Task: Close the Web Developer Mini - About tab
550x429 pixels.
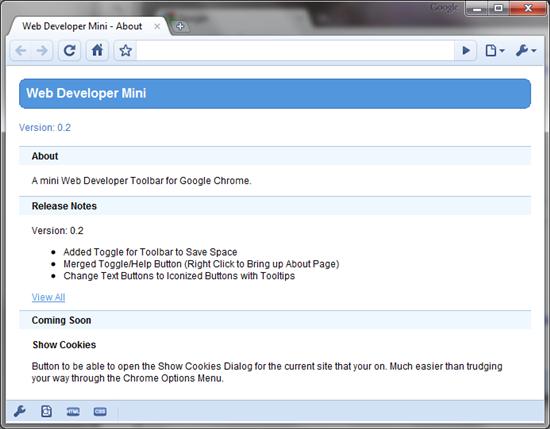Action: (x=157, y=26)
